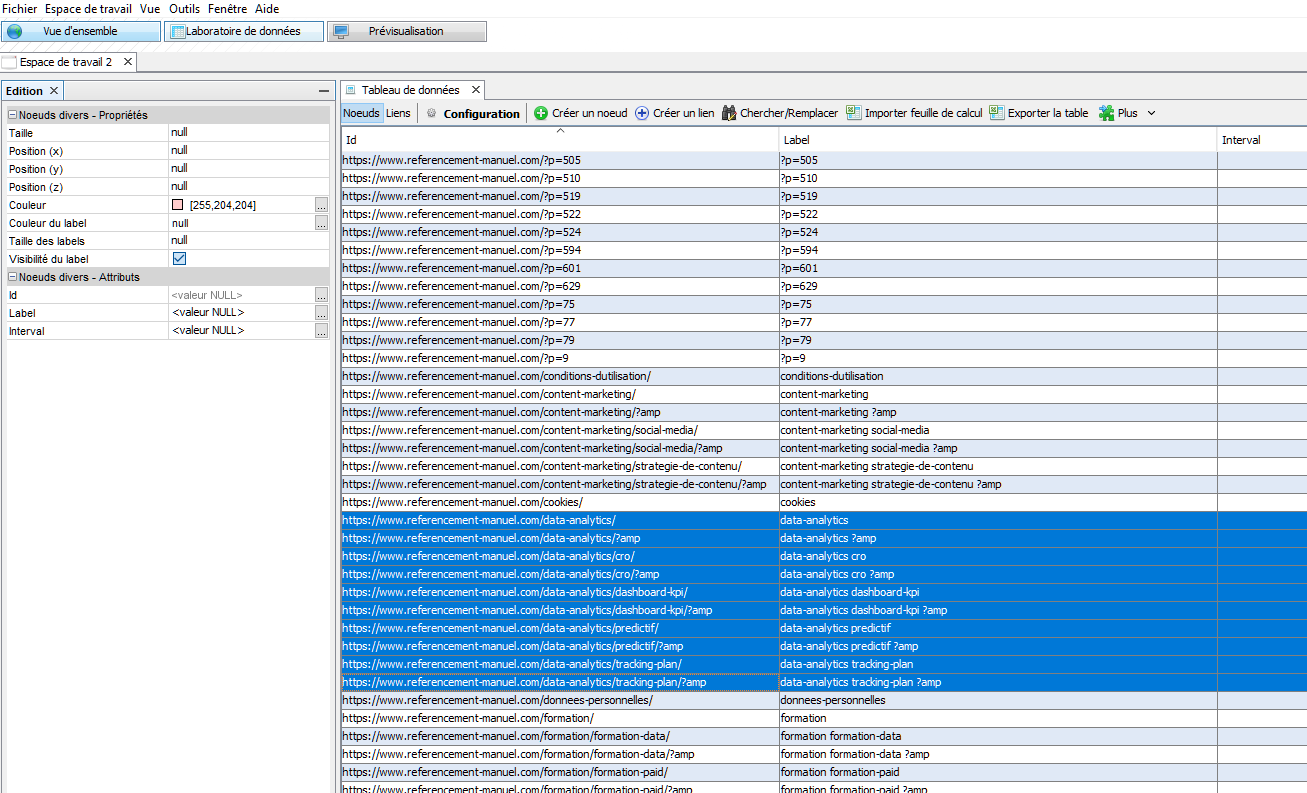The width and height of the screenshot is (1307, 793).
Task: Select the Espace de travail 2 tab
Action: [x=66, y=62]
